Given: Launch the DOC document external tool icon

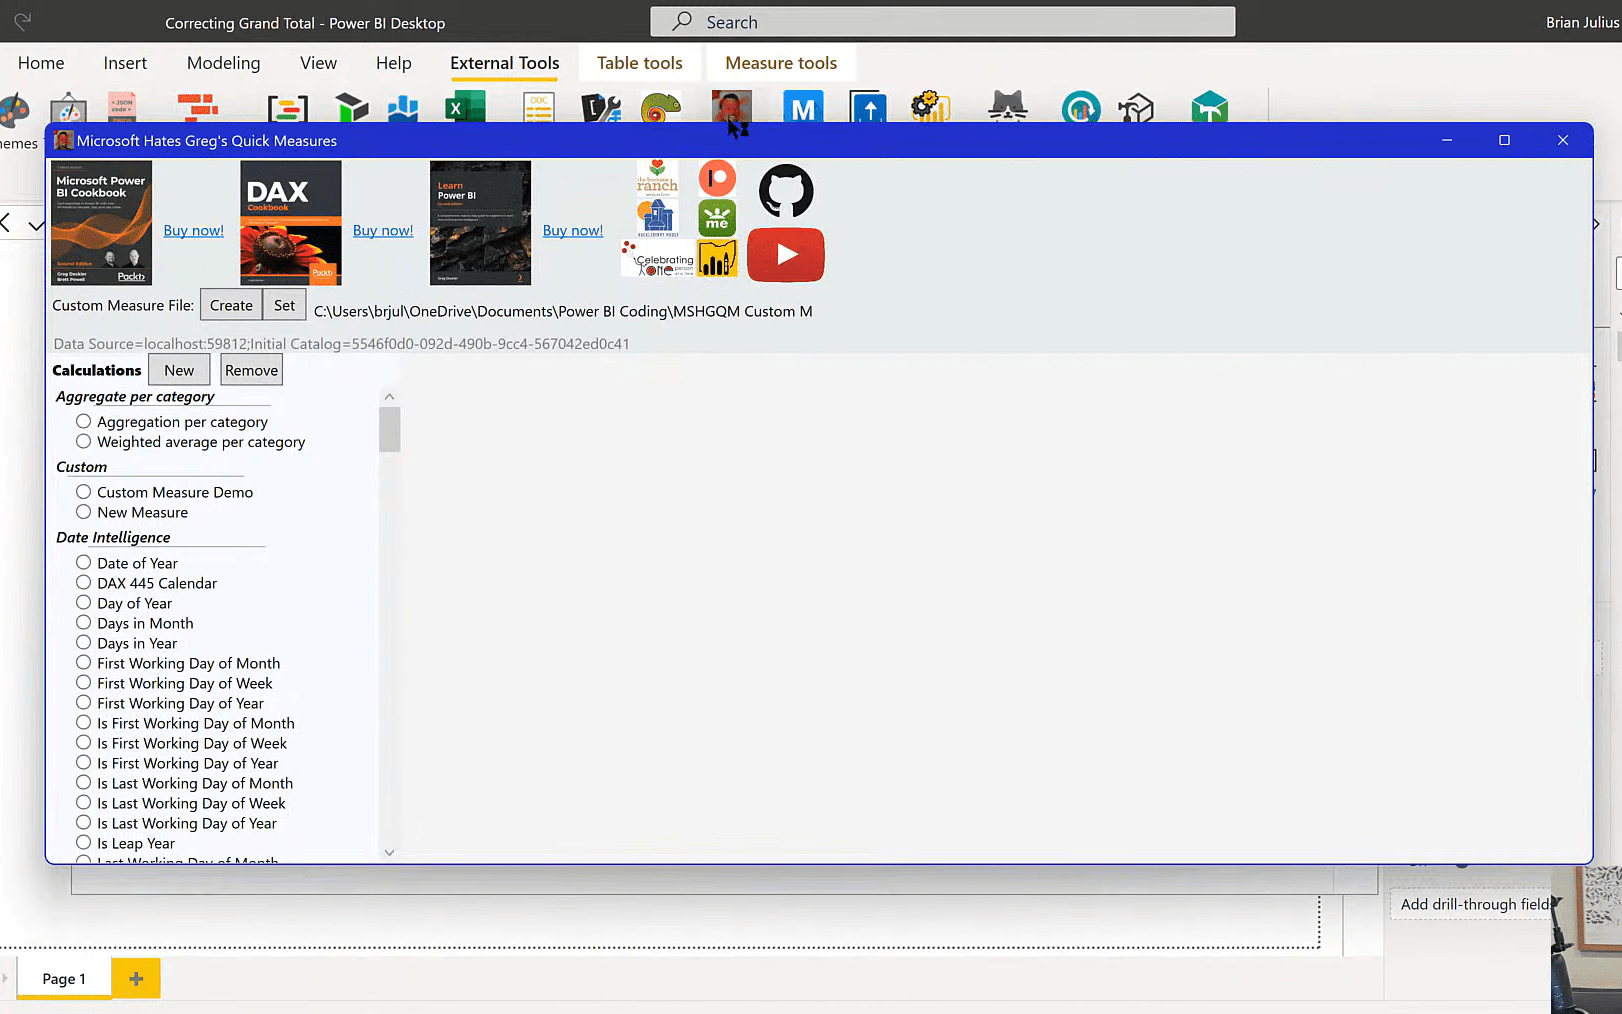Looking at the screenshot, I should tap(539, 107).
